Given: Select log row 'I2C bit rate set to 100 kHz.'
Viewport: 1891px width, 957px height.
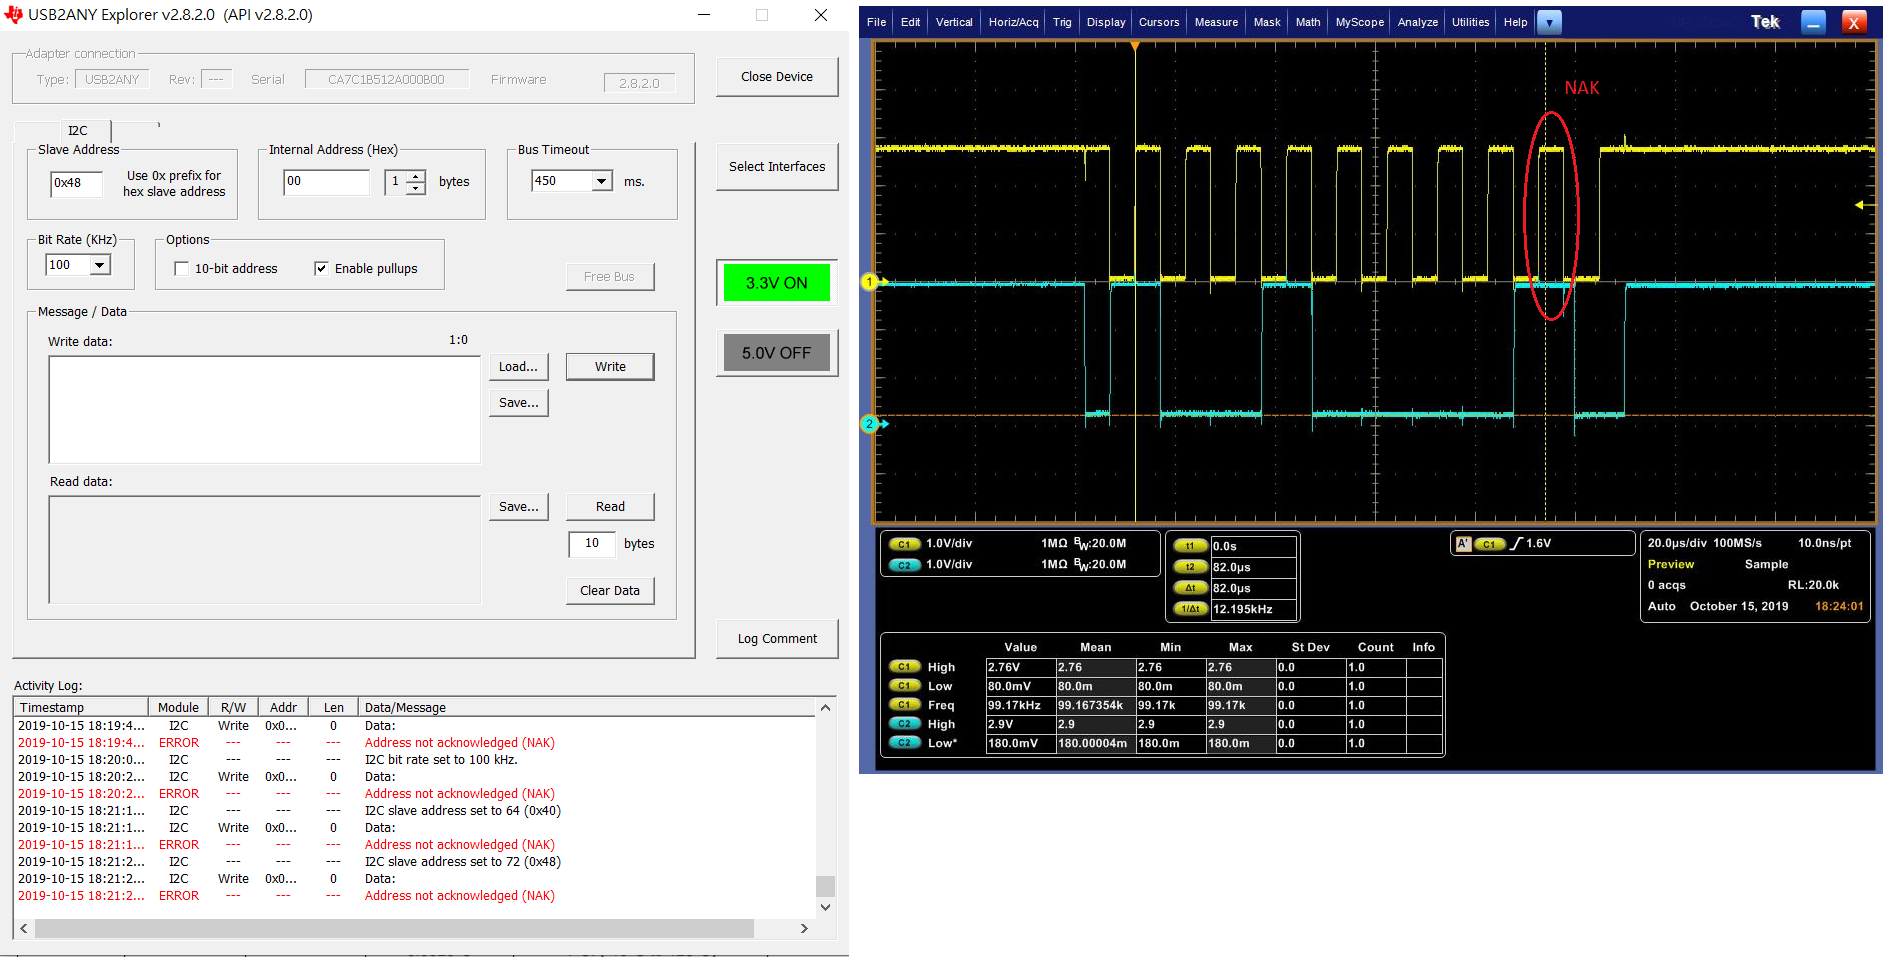Looking at the screenshot, I should 415,760.
